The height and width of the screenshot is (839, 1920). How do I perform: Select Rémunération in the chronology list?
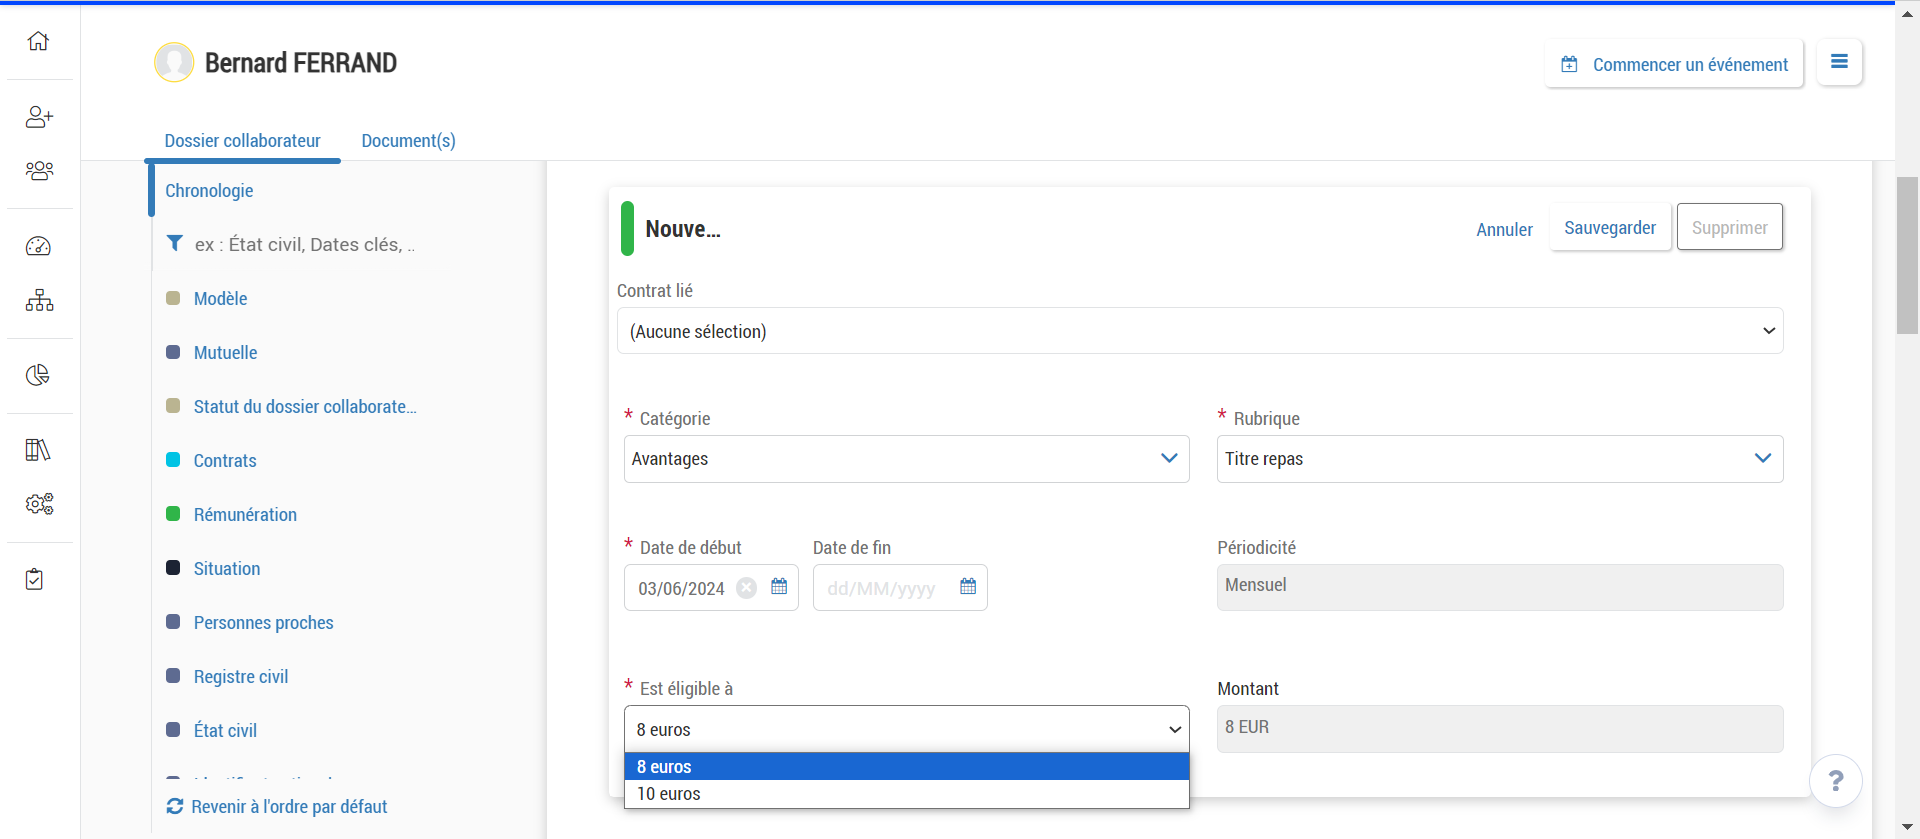245,515
